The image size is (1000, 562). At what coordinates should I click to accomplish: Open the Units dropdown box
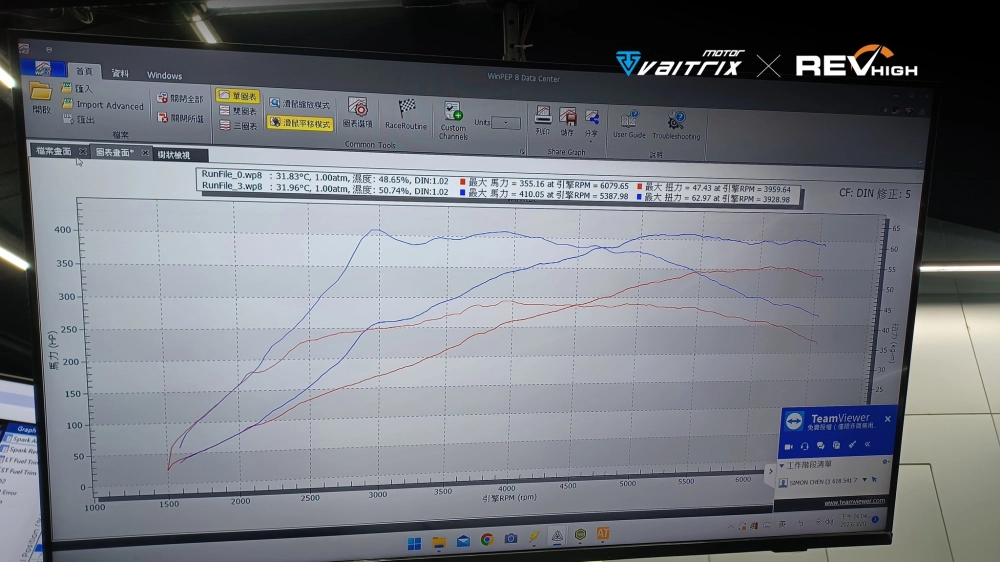click(508, 123)
